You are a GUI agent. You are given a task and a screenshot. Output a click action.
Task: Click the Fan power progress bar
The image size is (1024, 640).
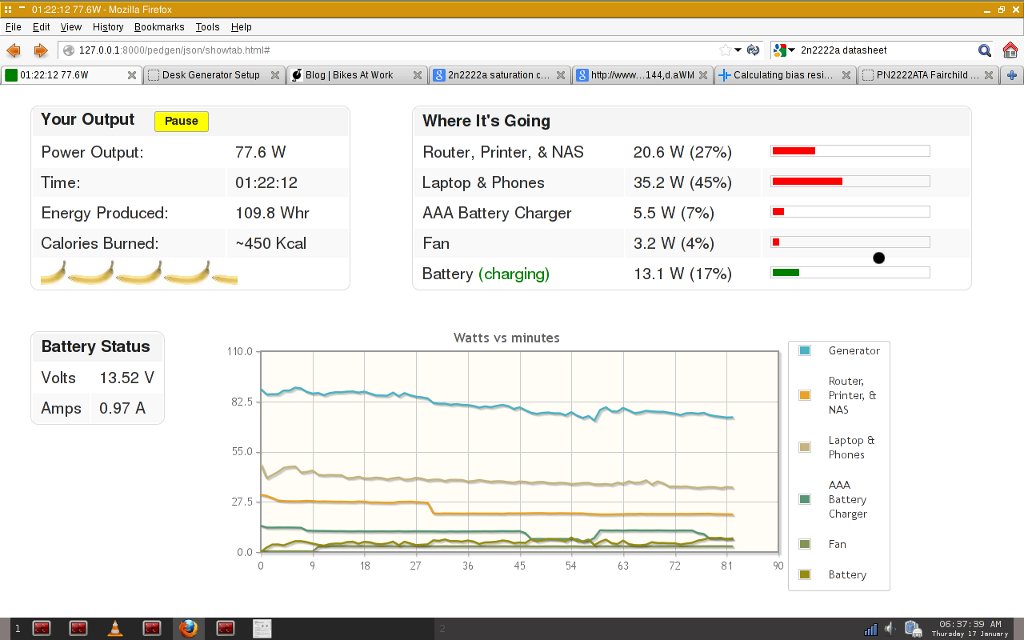pyautogui.click(x=850, y=242)
